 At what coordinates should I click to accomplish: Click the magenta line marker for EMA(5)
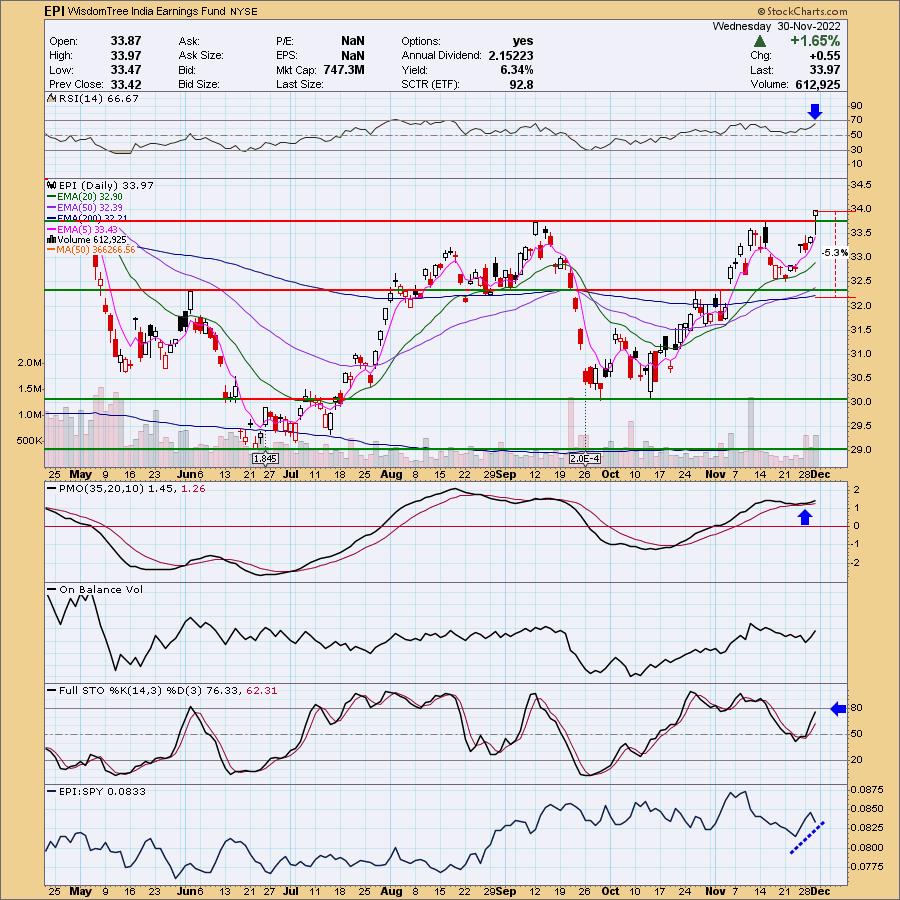click(51, 229)
